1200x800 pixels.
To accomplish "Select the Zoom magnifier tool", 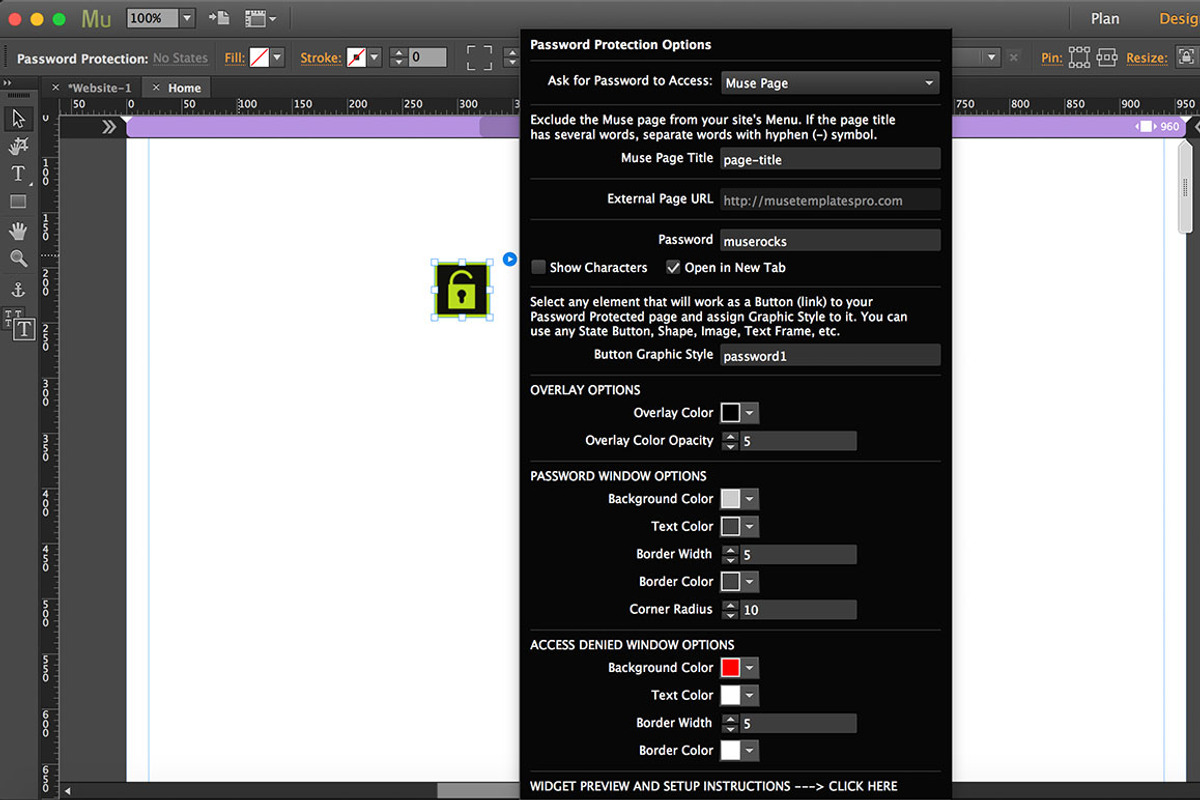I will (18, 259).
